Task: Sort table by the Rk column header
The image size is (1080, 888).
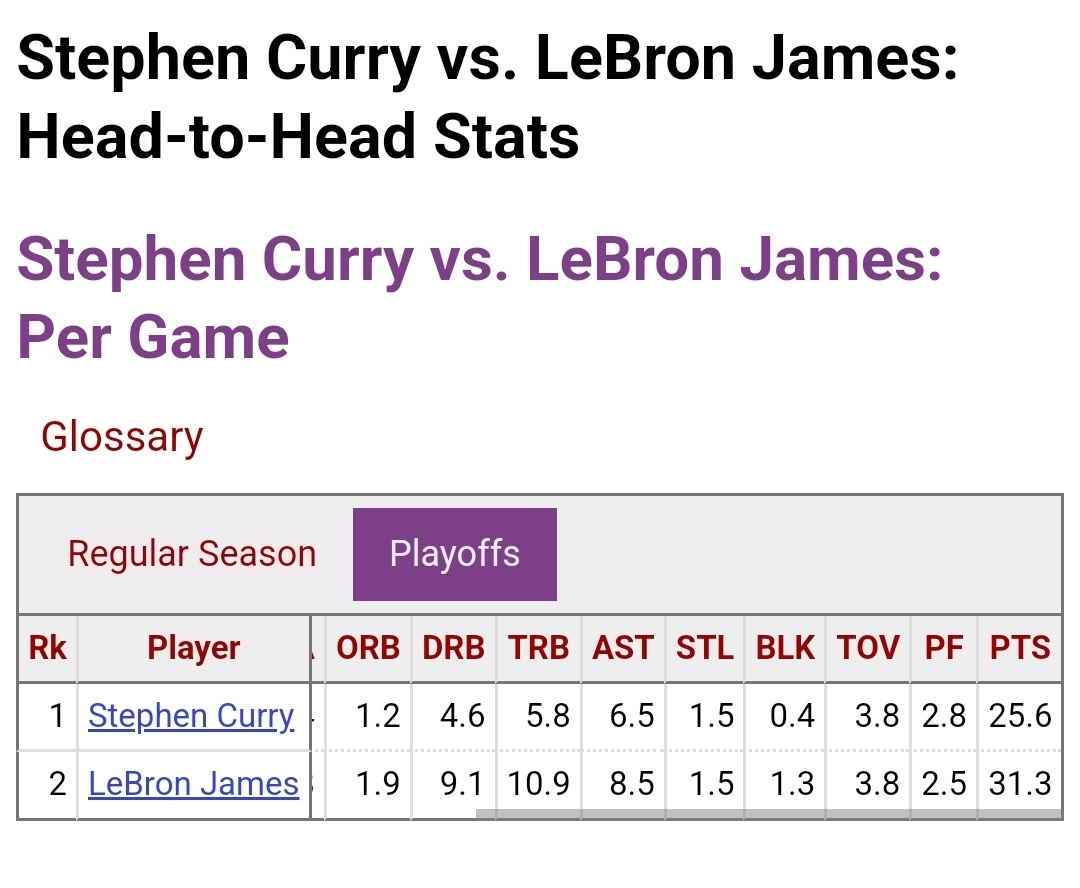Action: coord(47,648)
